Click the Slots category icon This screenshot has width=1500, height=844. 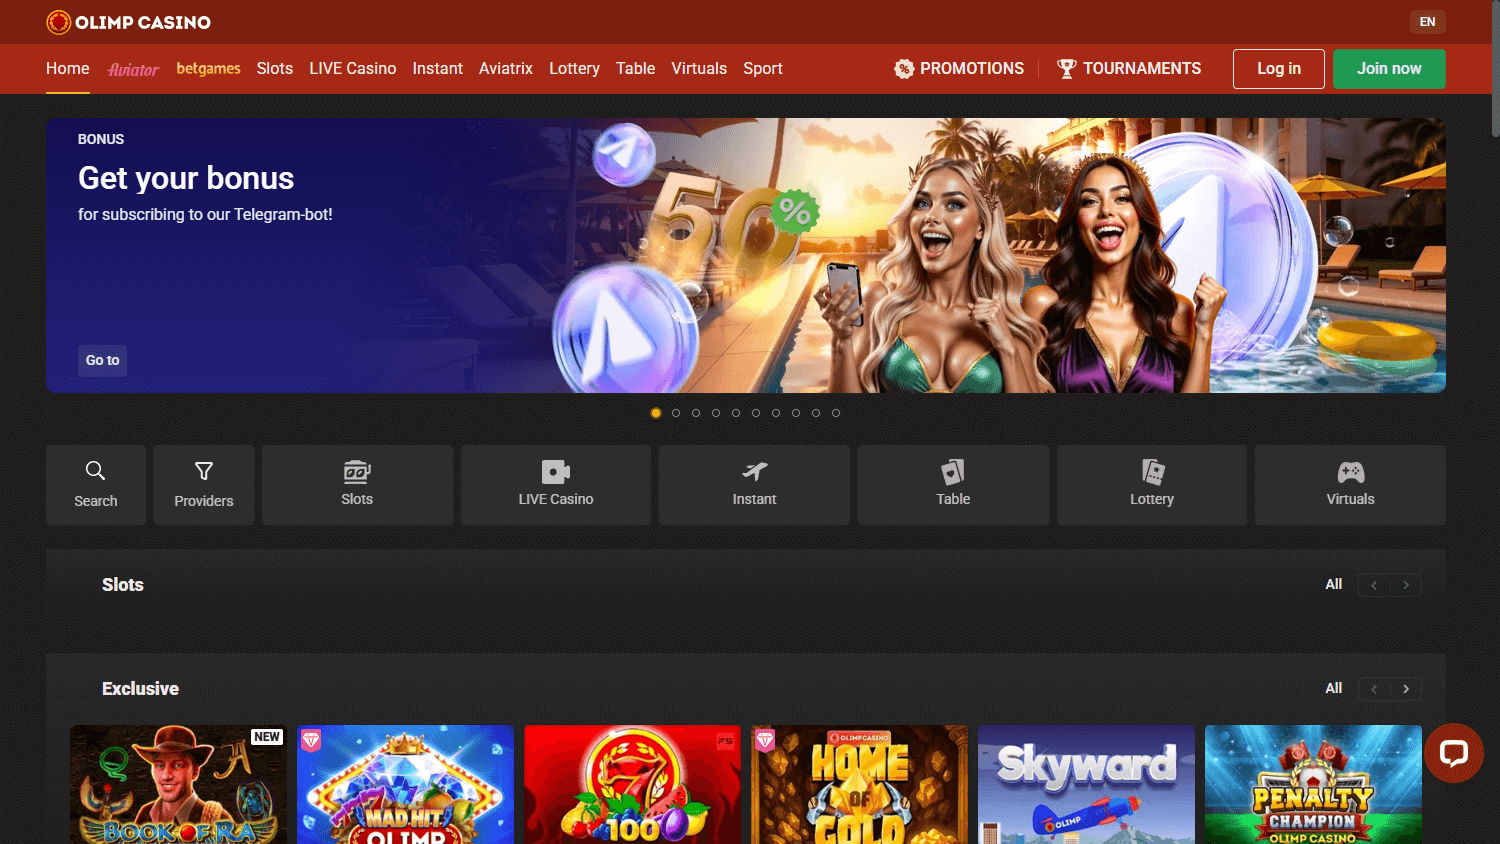pos(356,470)
